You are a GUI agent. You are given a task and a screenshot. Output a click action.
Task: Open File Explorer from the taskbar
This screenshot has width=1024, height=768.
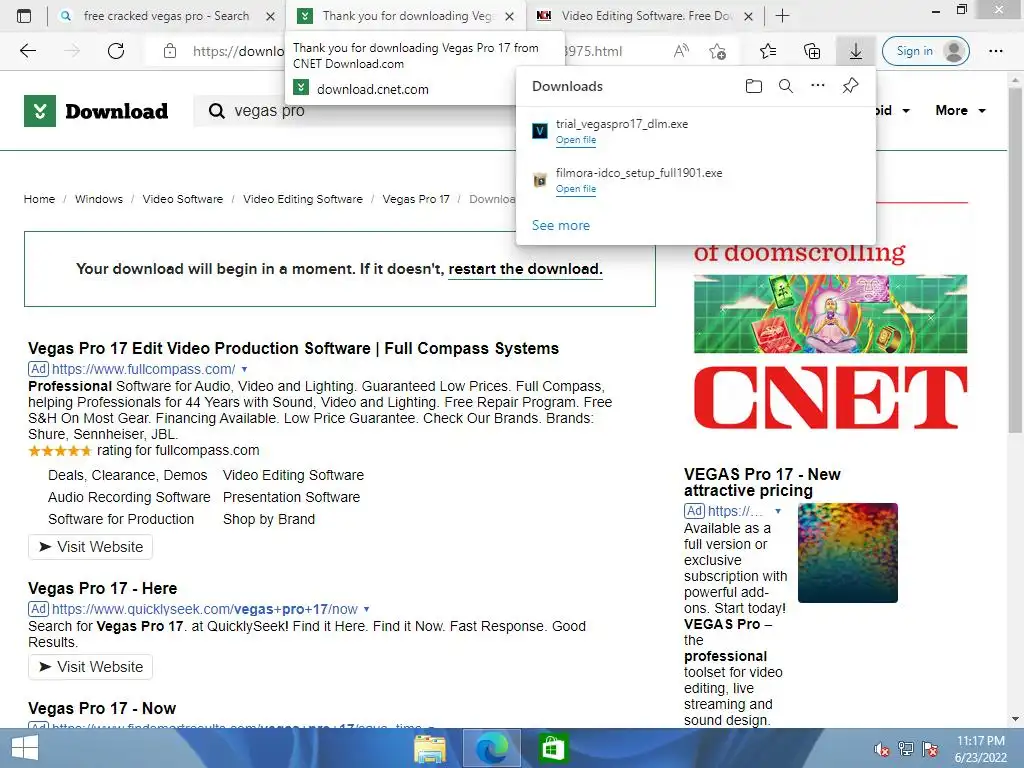tap(430, 748)
